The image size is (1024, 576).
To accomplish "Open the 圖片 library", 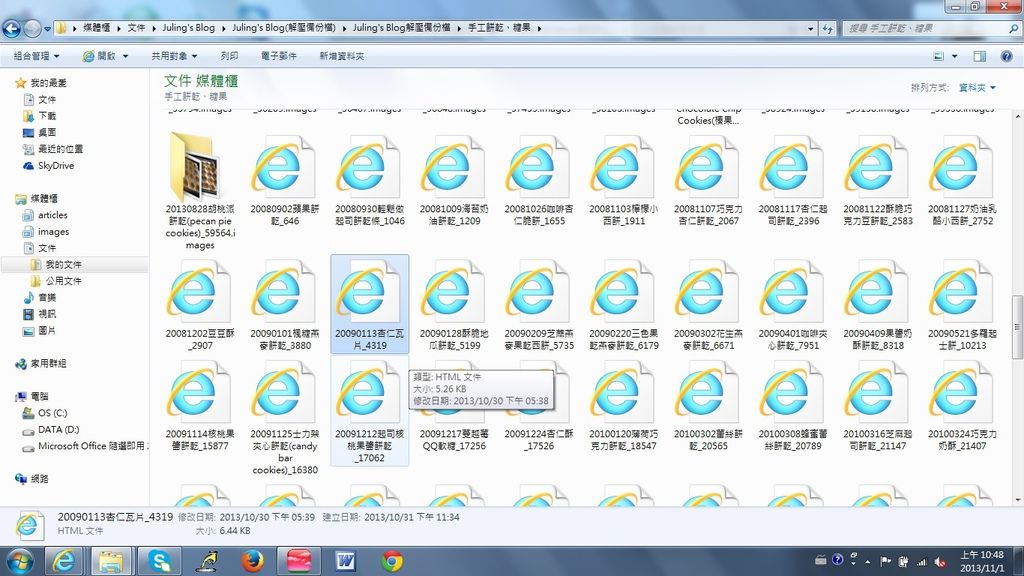I will [47, 330].
